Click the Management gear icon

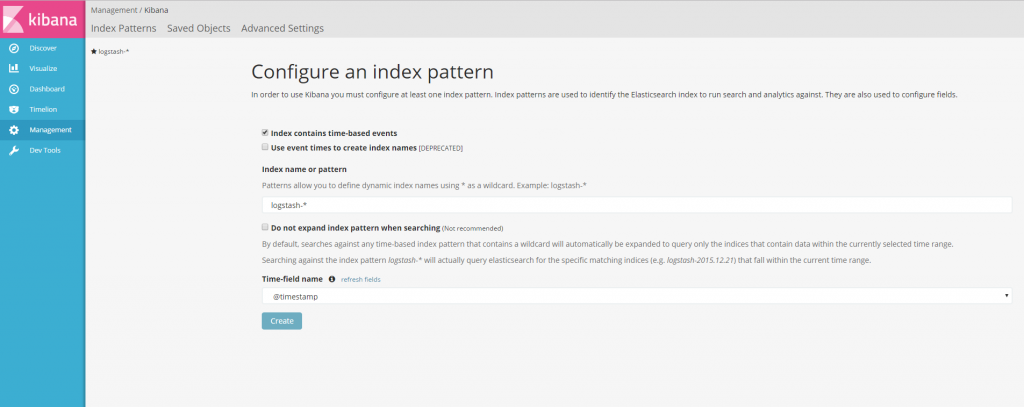14,130
